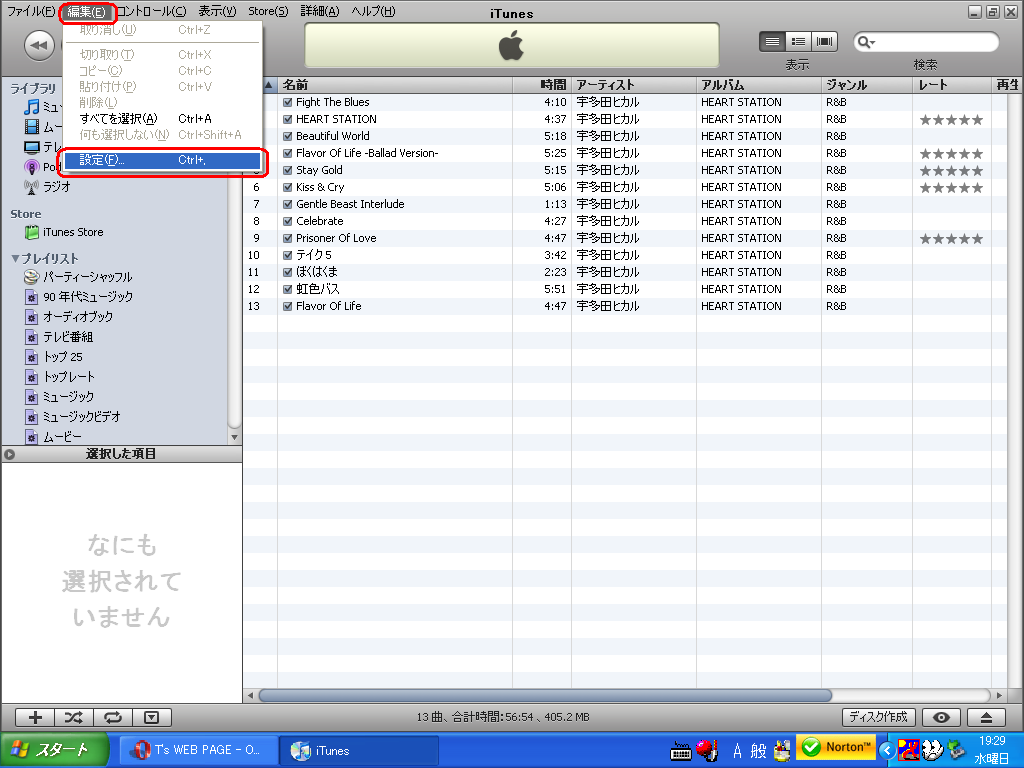This screenshot has height=768, width=1024.
Task: Switch to album grouped view mode
Action: [x=798, y=42]
